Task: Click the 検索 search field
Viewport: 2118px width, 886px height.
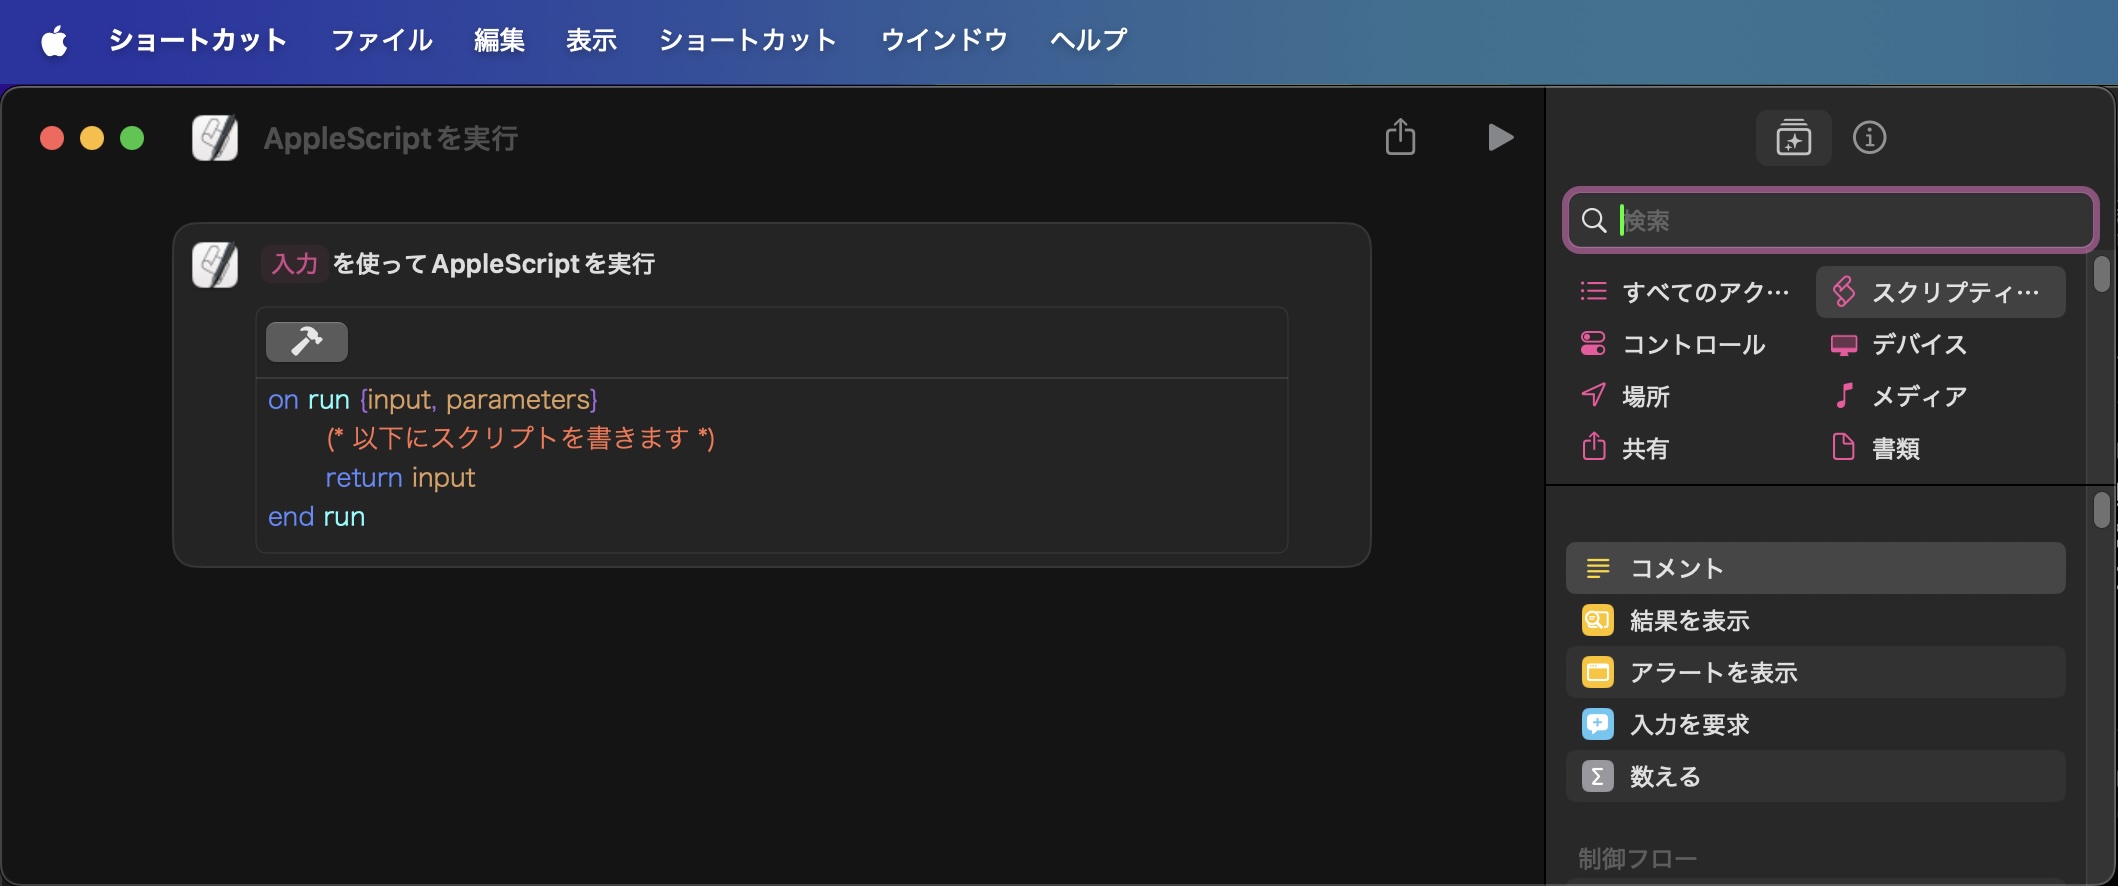Action: point(1830,220)
